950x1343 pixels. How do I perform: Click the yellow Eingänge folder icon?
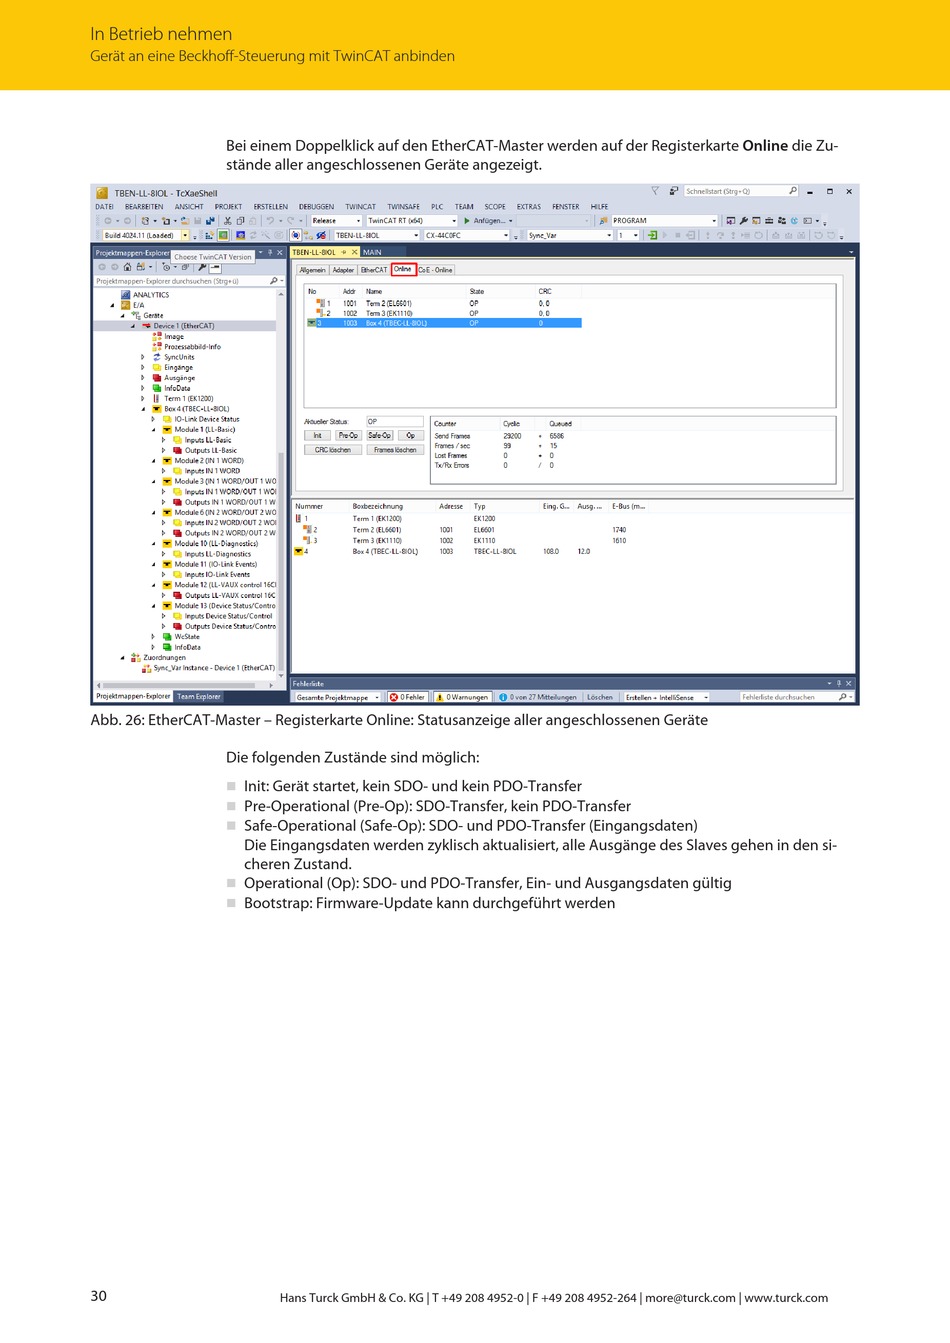tap(157, 367)
